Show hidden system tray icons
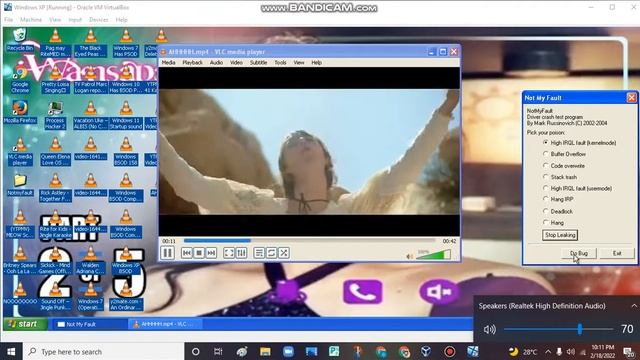Viewport: 640px width, 360px height. (548, 351)
